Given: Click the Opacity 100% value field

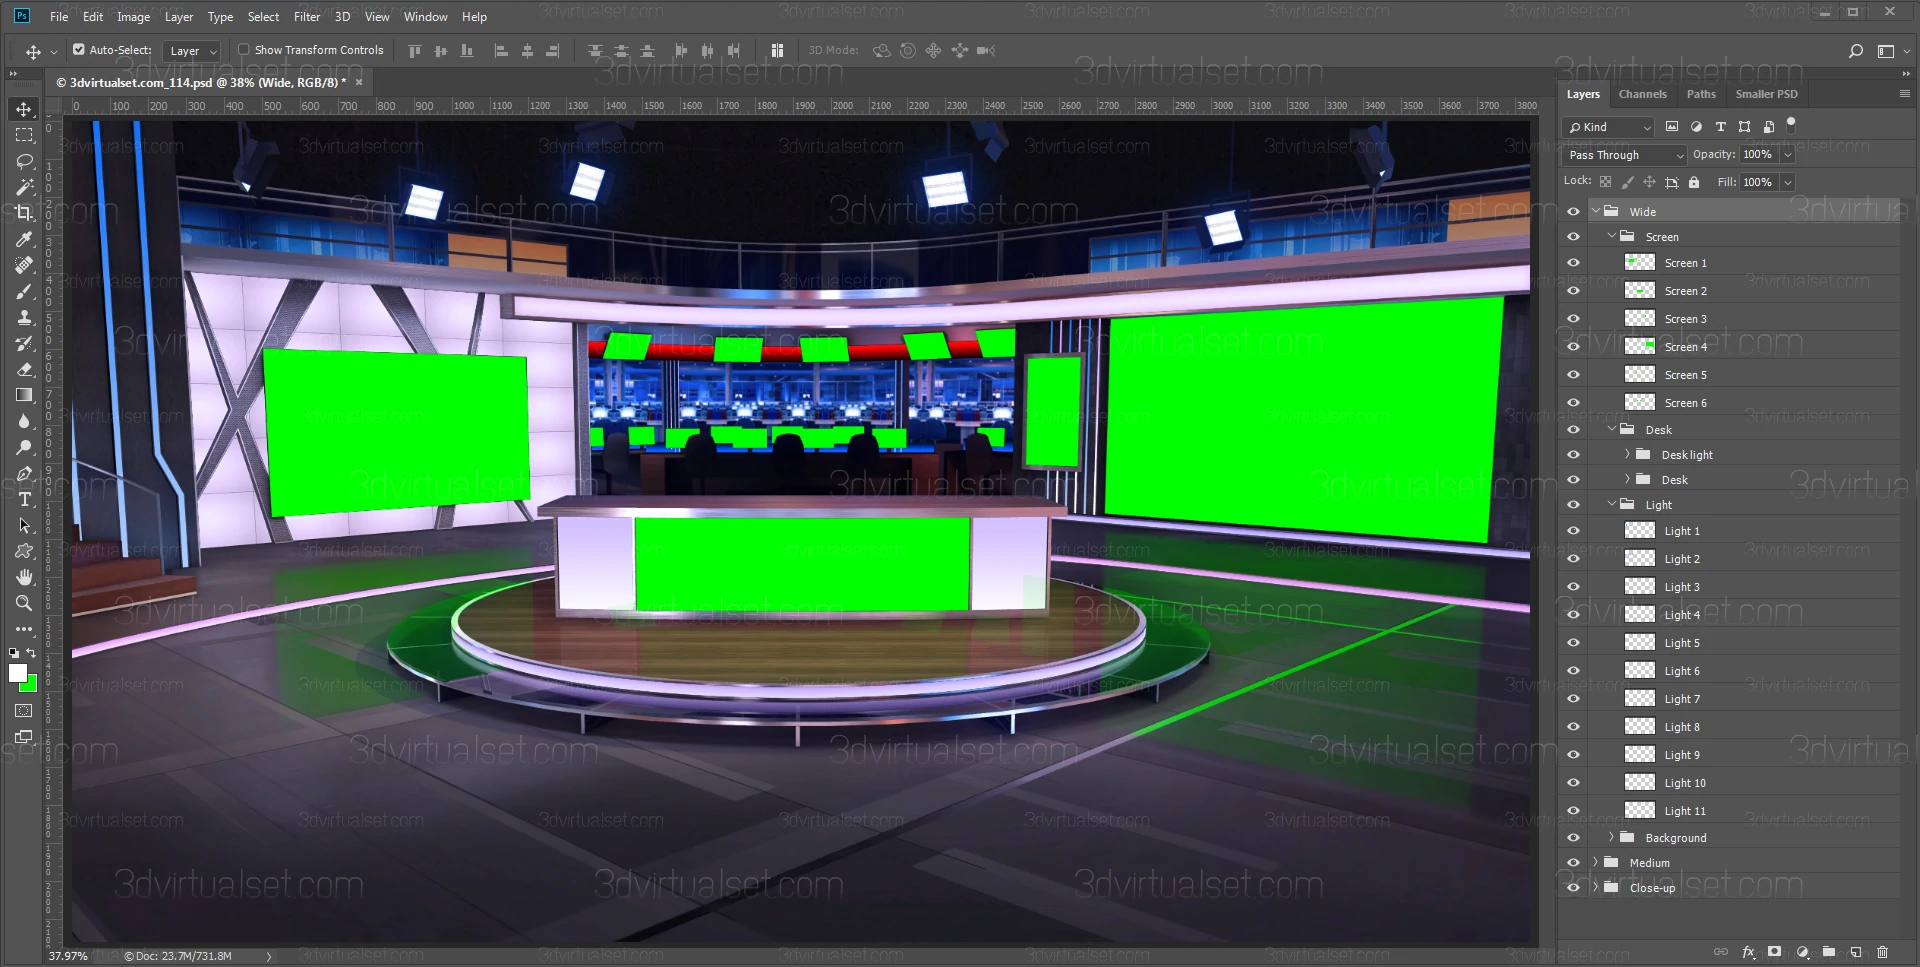Looking at the screenshot, I should (1757, 155).
